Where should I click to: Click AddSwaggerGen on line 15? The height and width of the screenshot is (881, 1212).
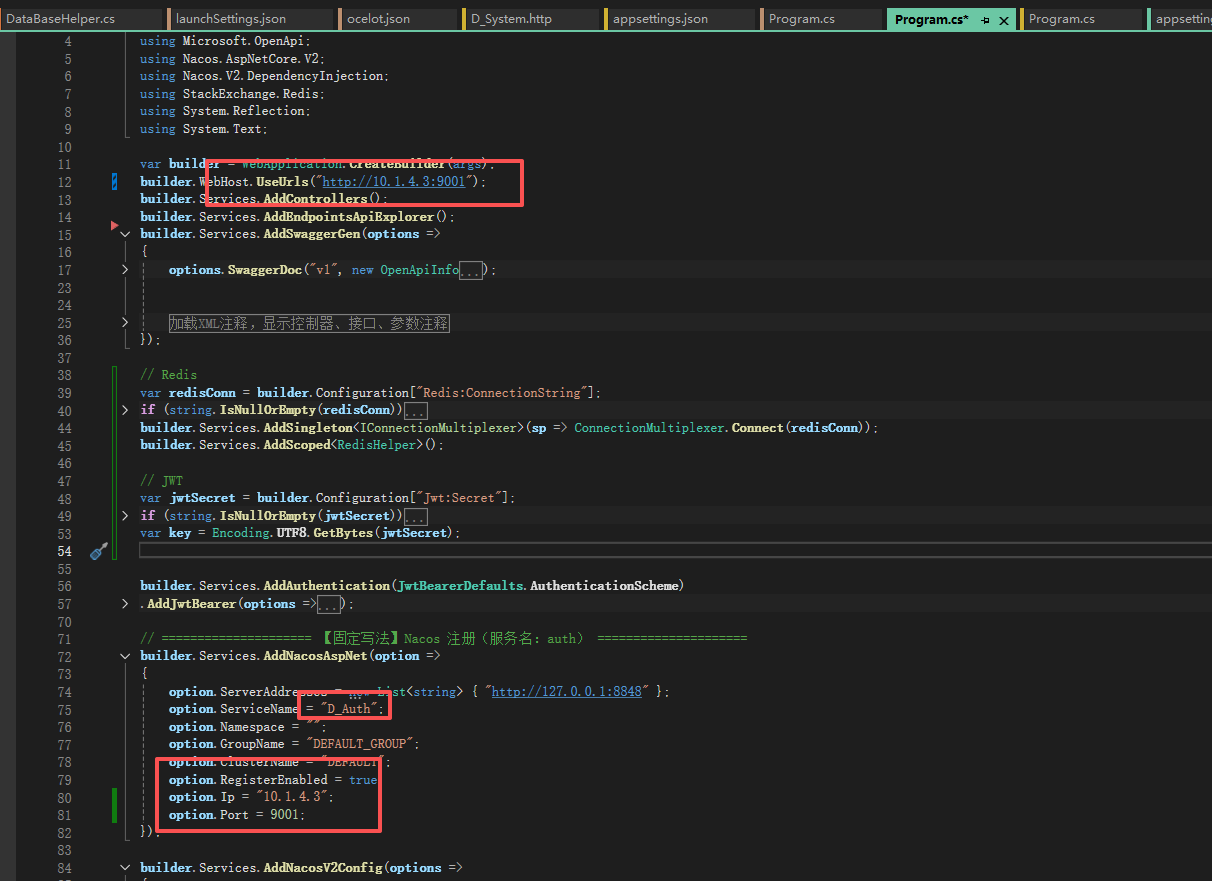(x=310, y=234)
